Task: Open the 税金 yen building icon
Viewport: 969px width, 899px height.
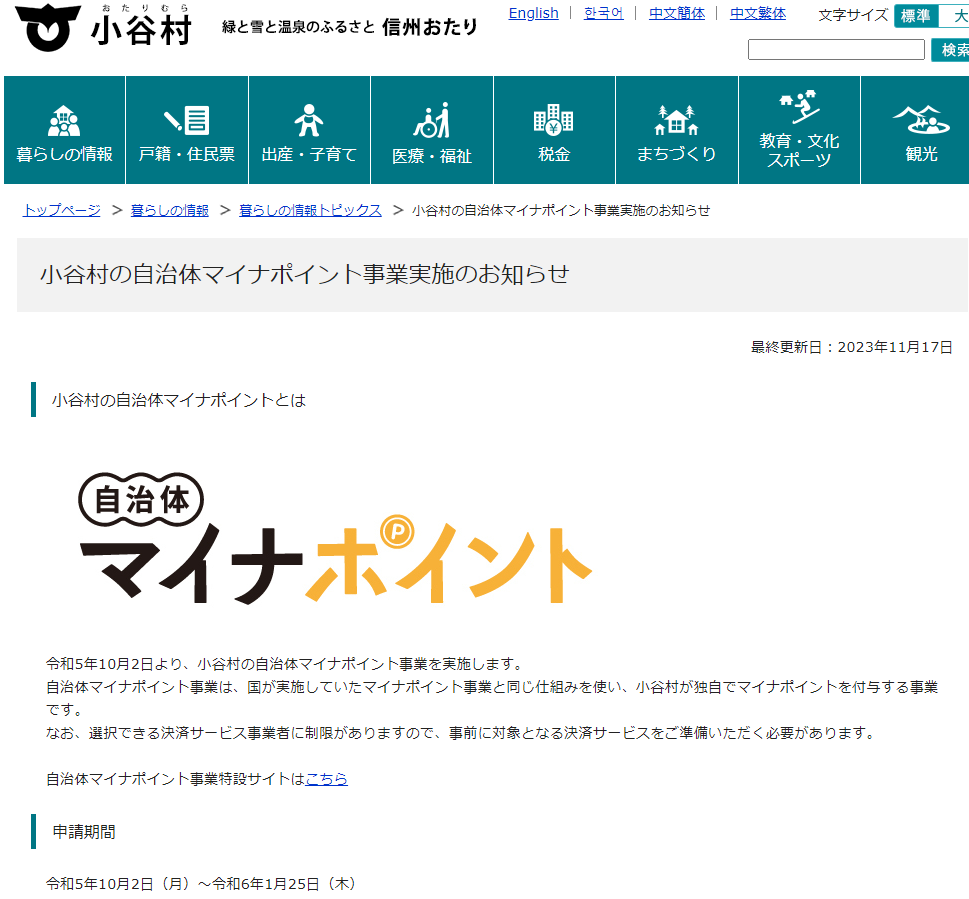Action: (x=554, y=119)
